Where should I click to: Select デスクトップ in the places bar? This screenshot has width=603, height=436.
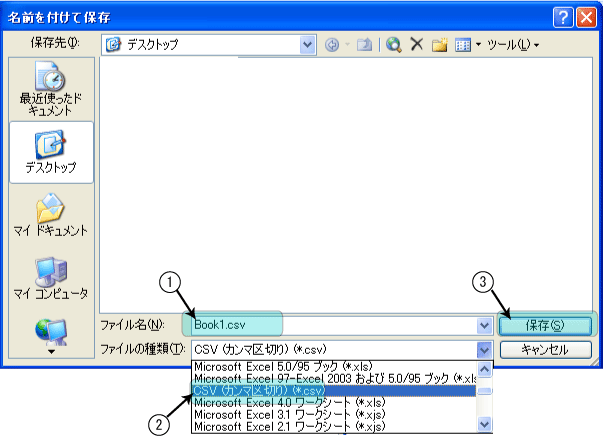51,152
